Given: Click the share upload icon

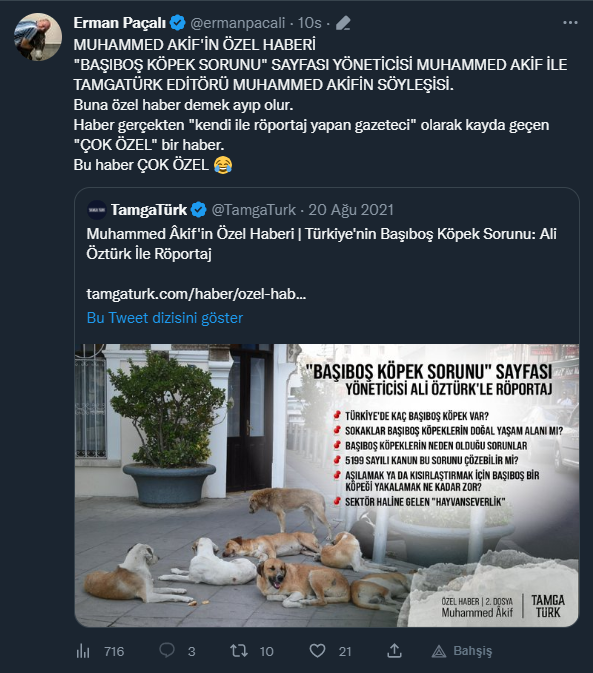Looking at the screenshot, I should click(x=394, y=651).
